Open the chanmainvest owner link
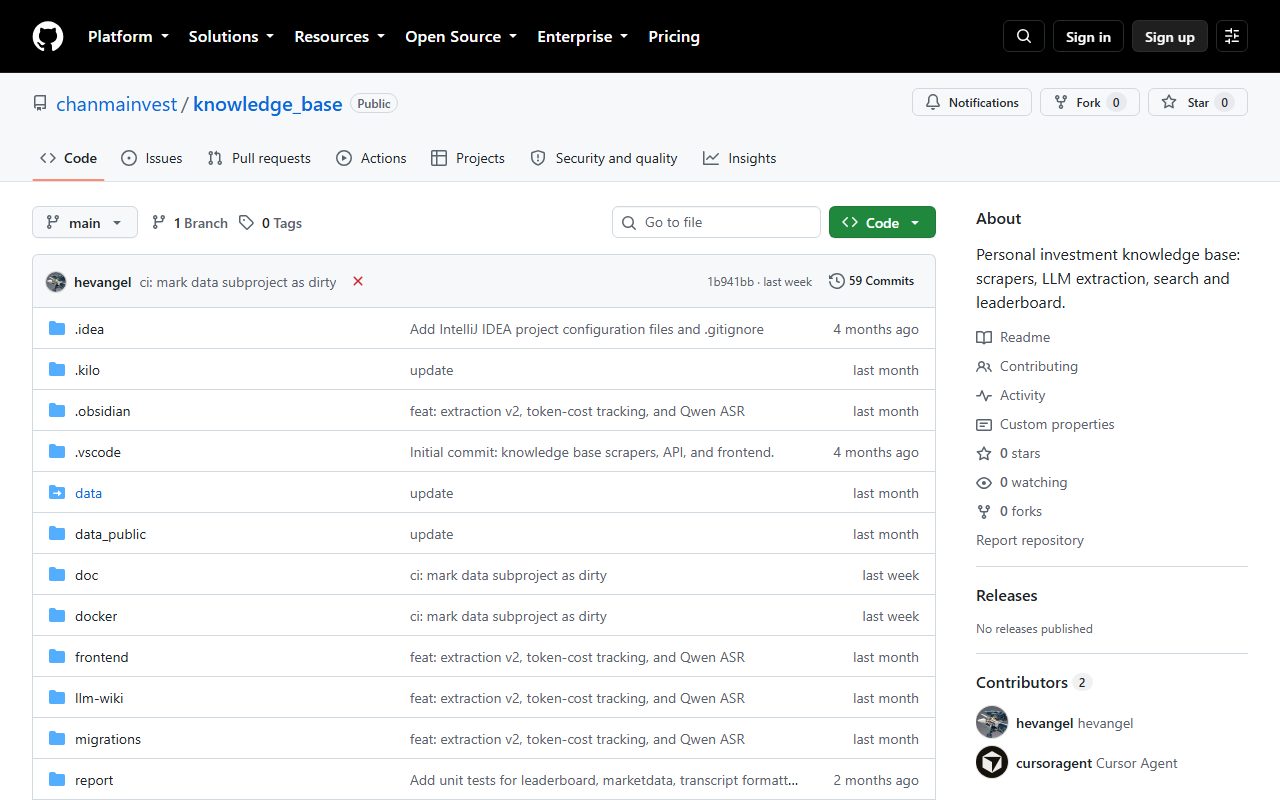Screen dimensions: 1280x800 coord(117,104)
